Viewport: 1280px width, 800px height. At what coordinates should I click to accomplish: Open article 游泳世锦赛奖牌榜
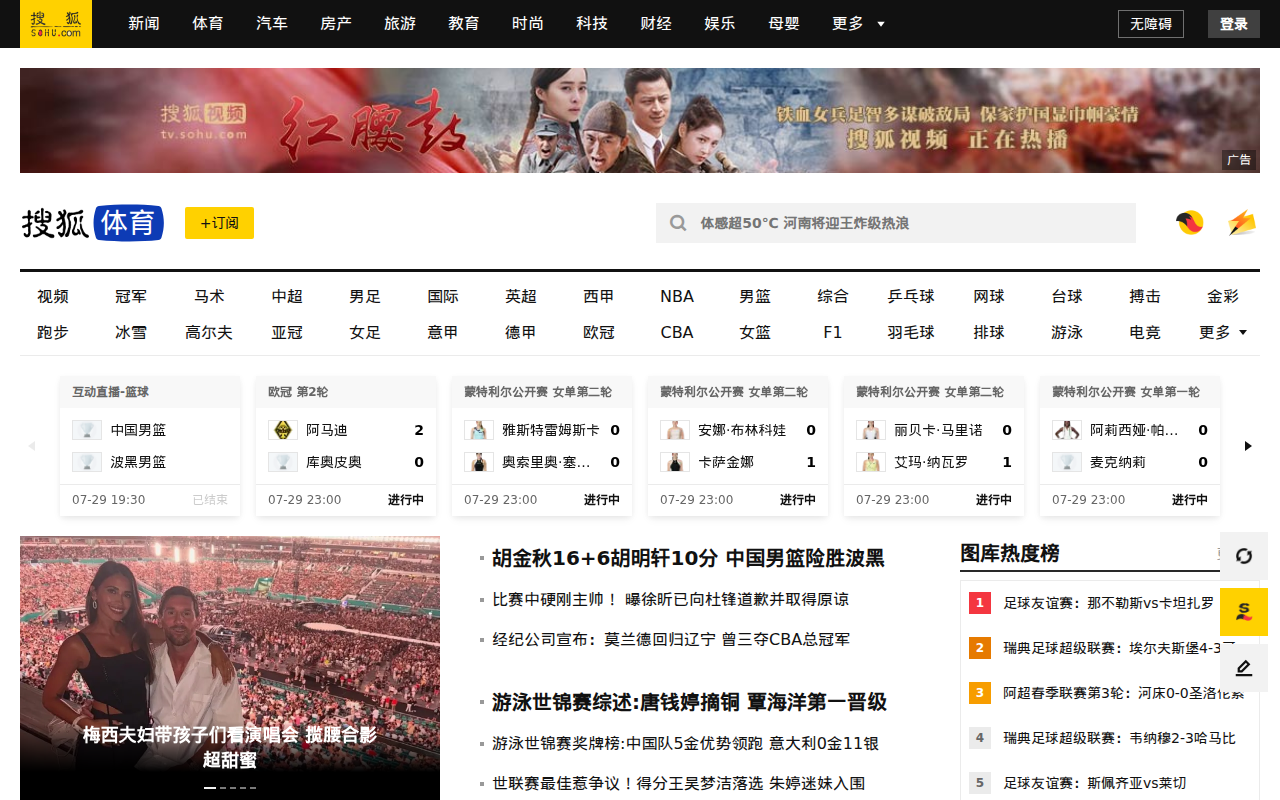685,743
